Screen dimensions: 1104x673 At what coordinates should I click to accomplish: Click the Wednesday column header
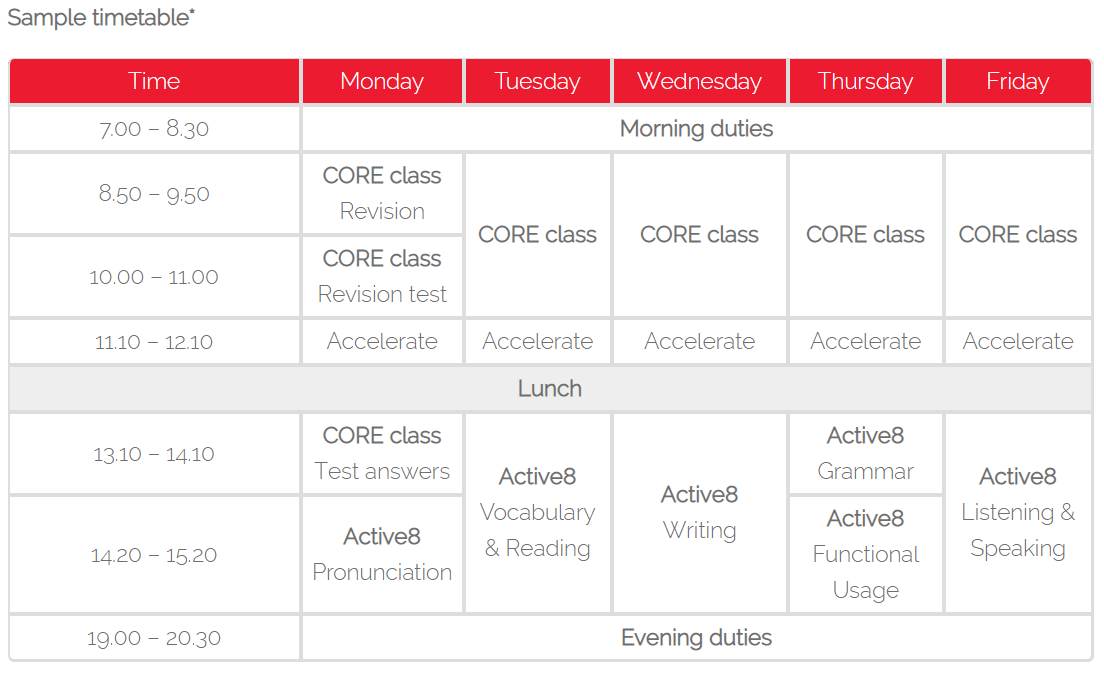tap(699, 82)
